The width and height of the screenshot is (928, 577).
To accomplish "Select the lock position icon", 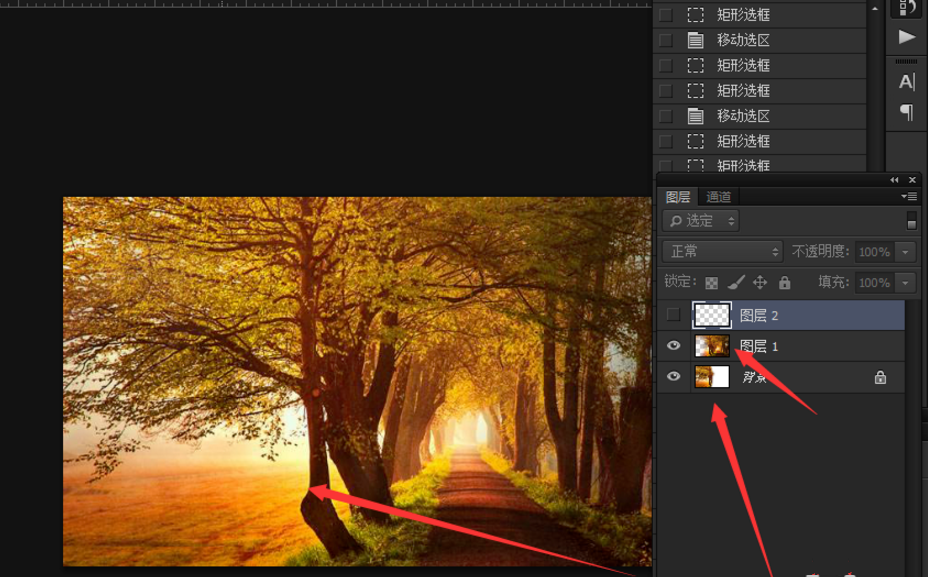I will coord(761,283).
